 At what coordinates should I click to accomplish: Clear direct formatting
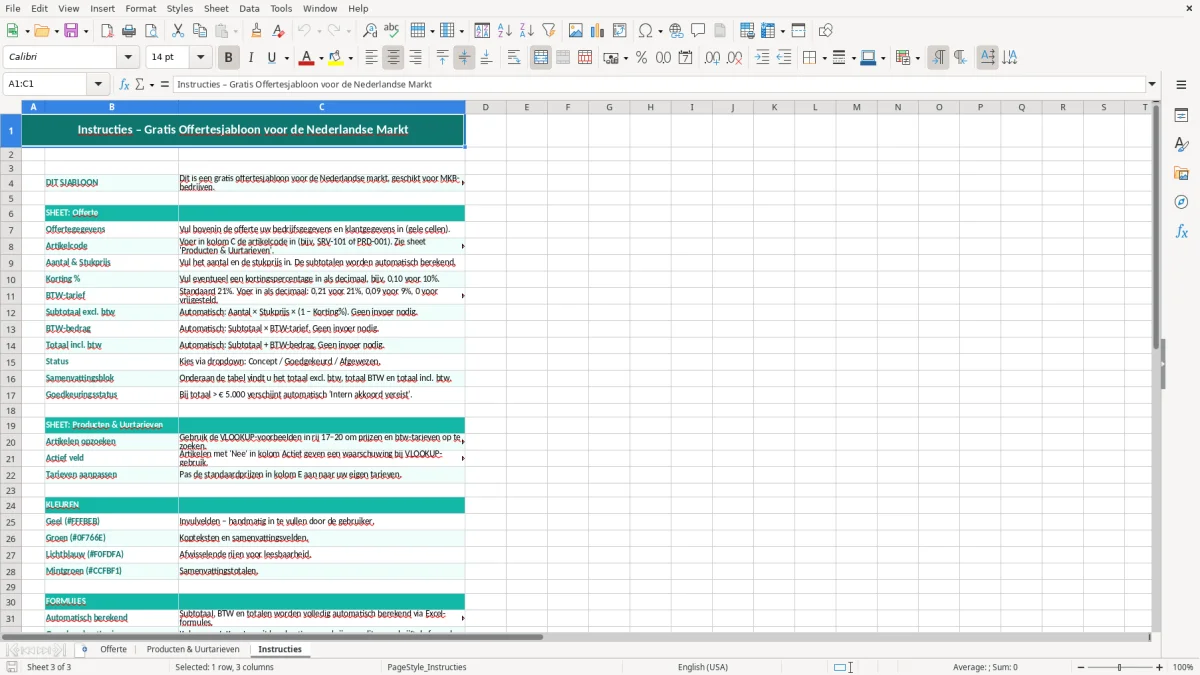point(278,31)
